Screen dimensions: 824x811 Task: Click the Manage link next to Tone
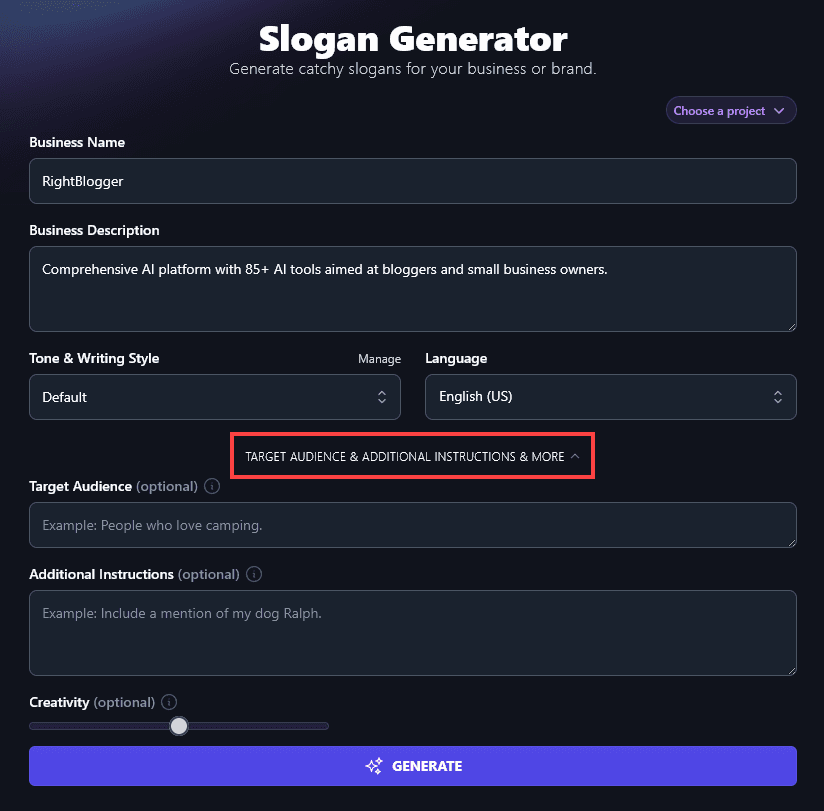tap(379, 358)
